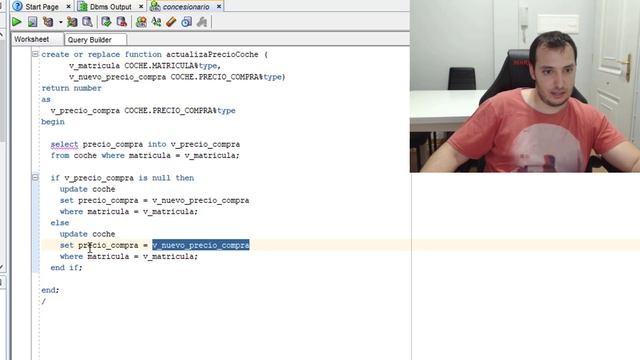The width and height of the screenshot is (640, 360).
Task: Click 'is null then' in the if line
Action: pyautogui.click(x=166, y=178)
